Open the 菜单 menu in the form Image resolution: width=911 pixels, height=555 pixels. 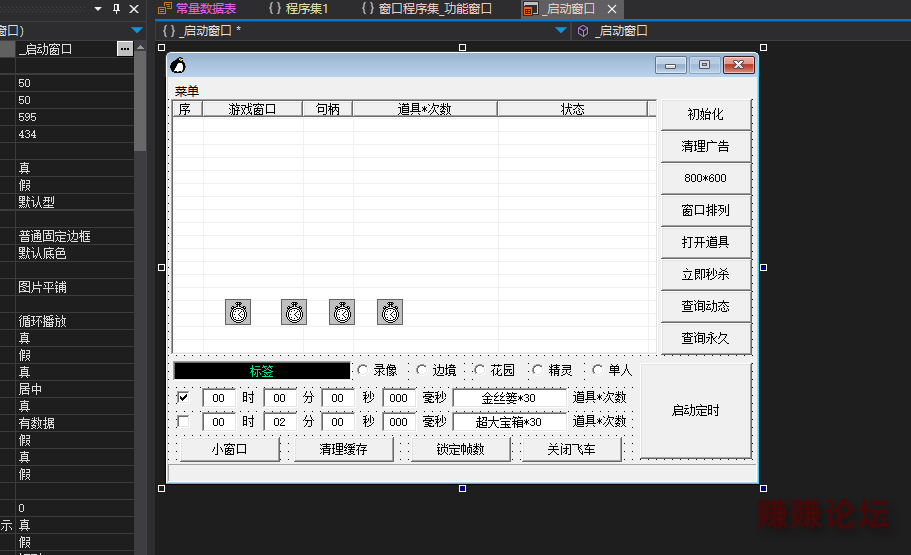coord(187,91)
